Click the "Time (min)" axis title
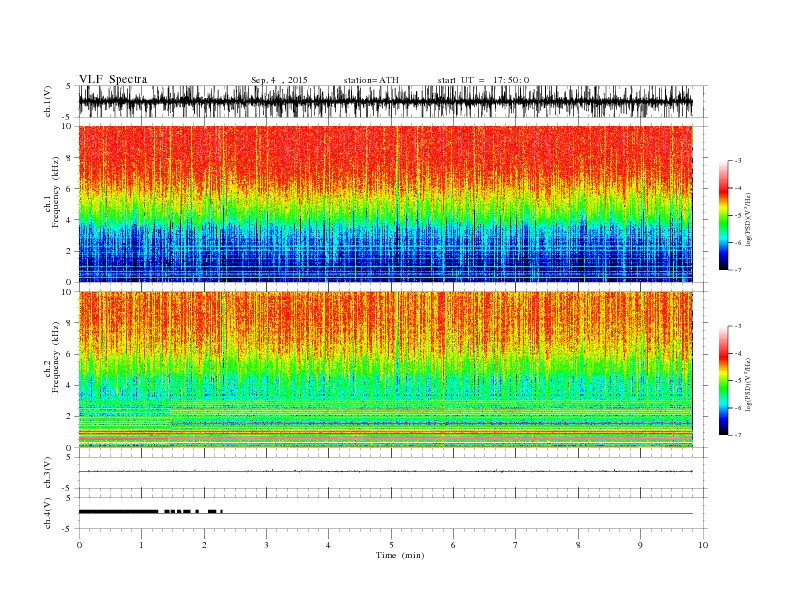This screenshot has width=792, height=612. pyautogui.click(x=400, y=555)
